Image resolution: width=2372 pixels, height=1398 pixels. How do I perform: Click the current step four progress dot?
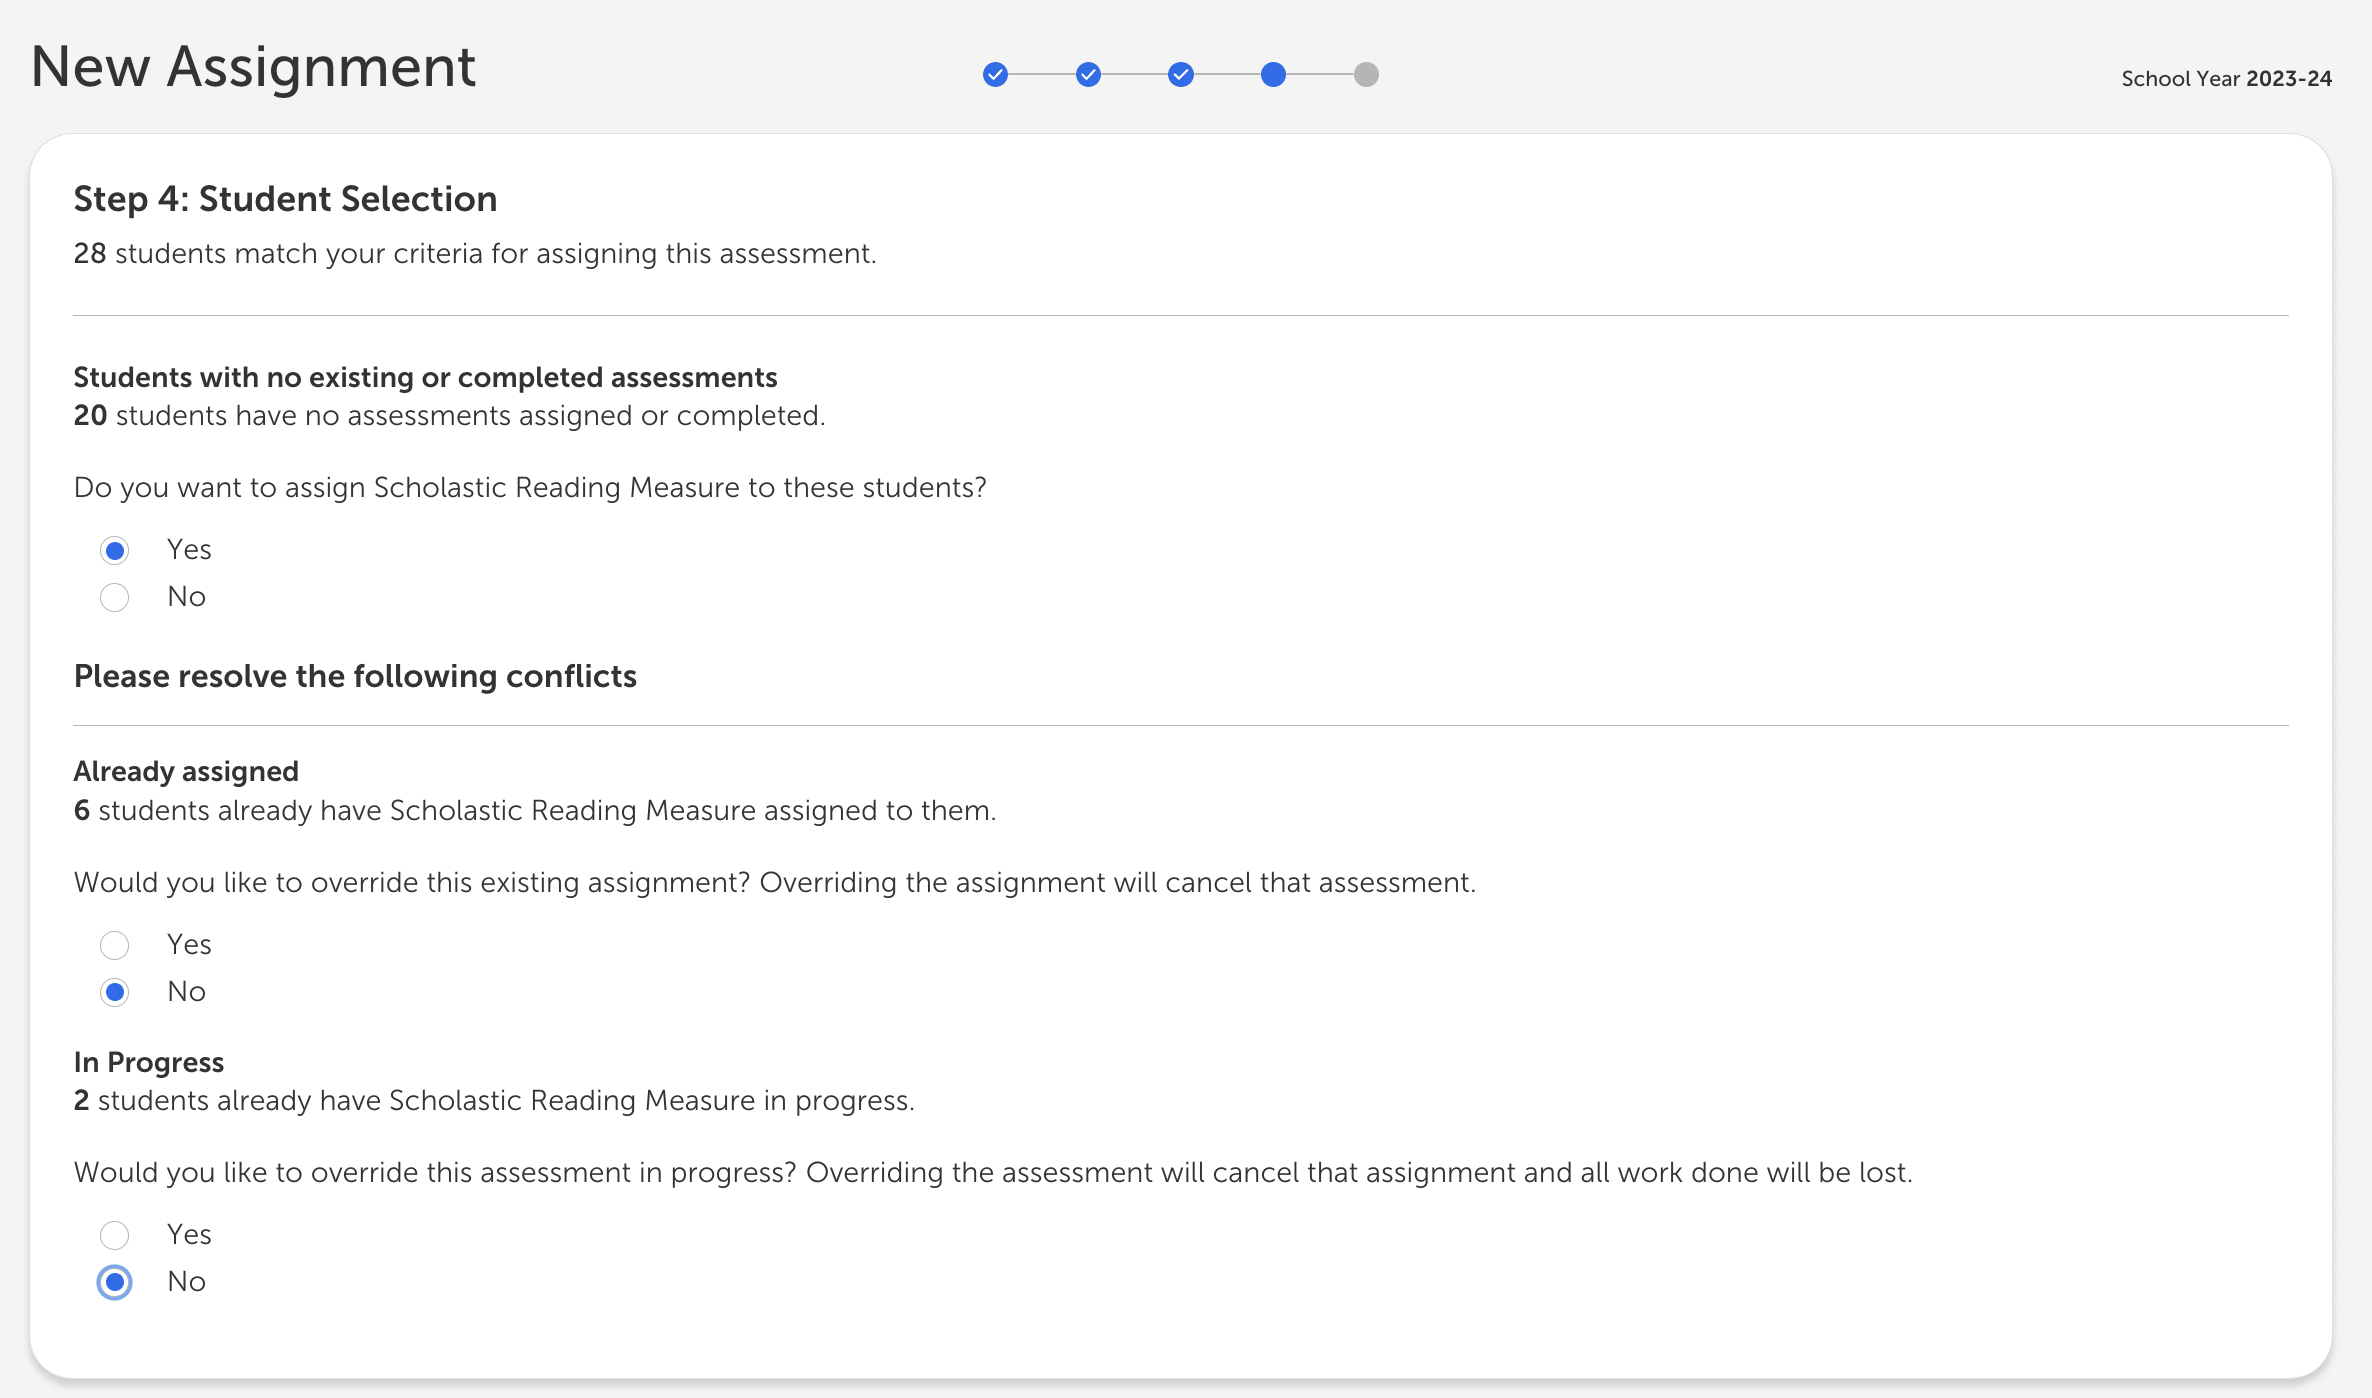click(1273, 75)
